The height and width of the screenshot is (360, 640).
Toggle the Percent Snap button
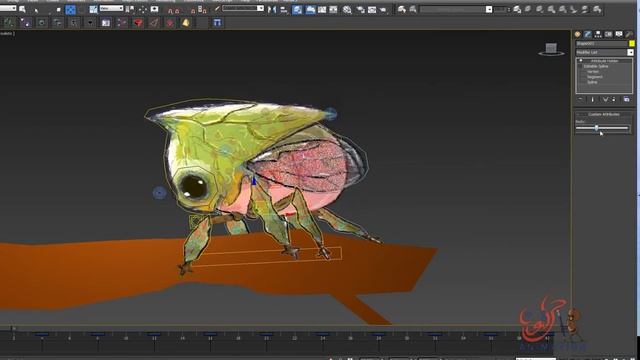[x=193, y=10]
